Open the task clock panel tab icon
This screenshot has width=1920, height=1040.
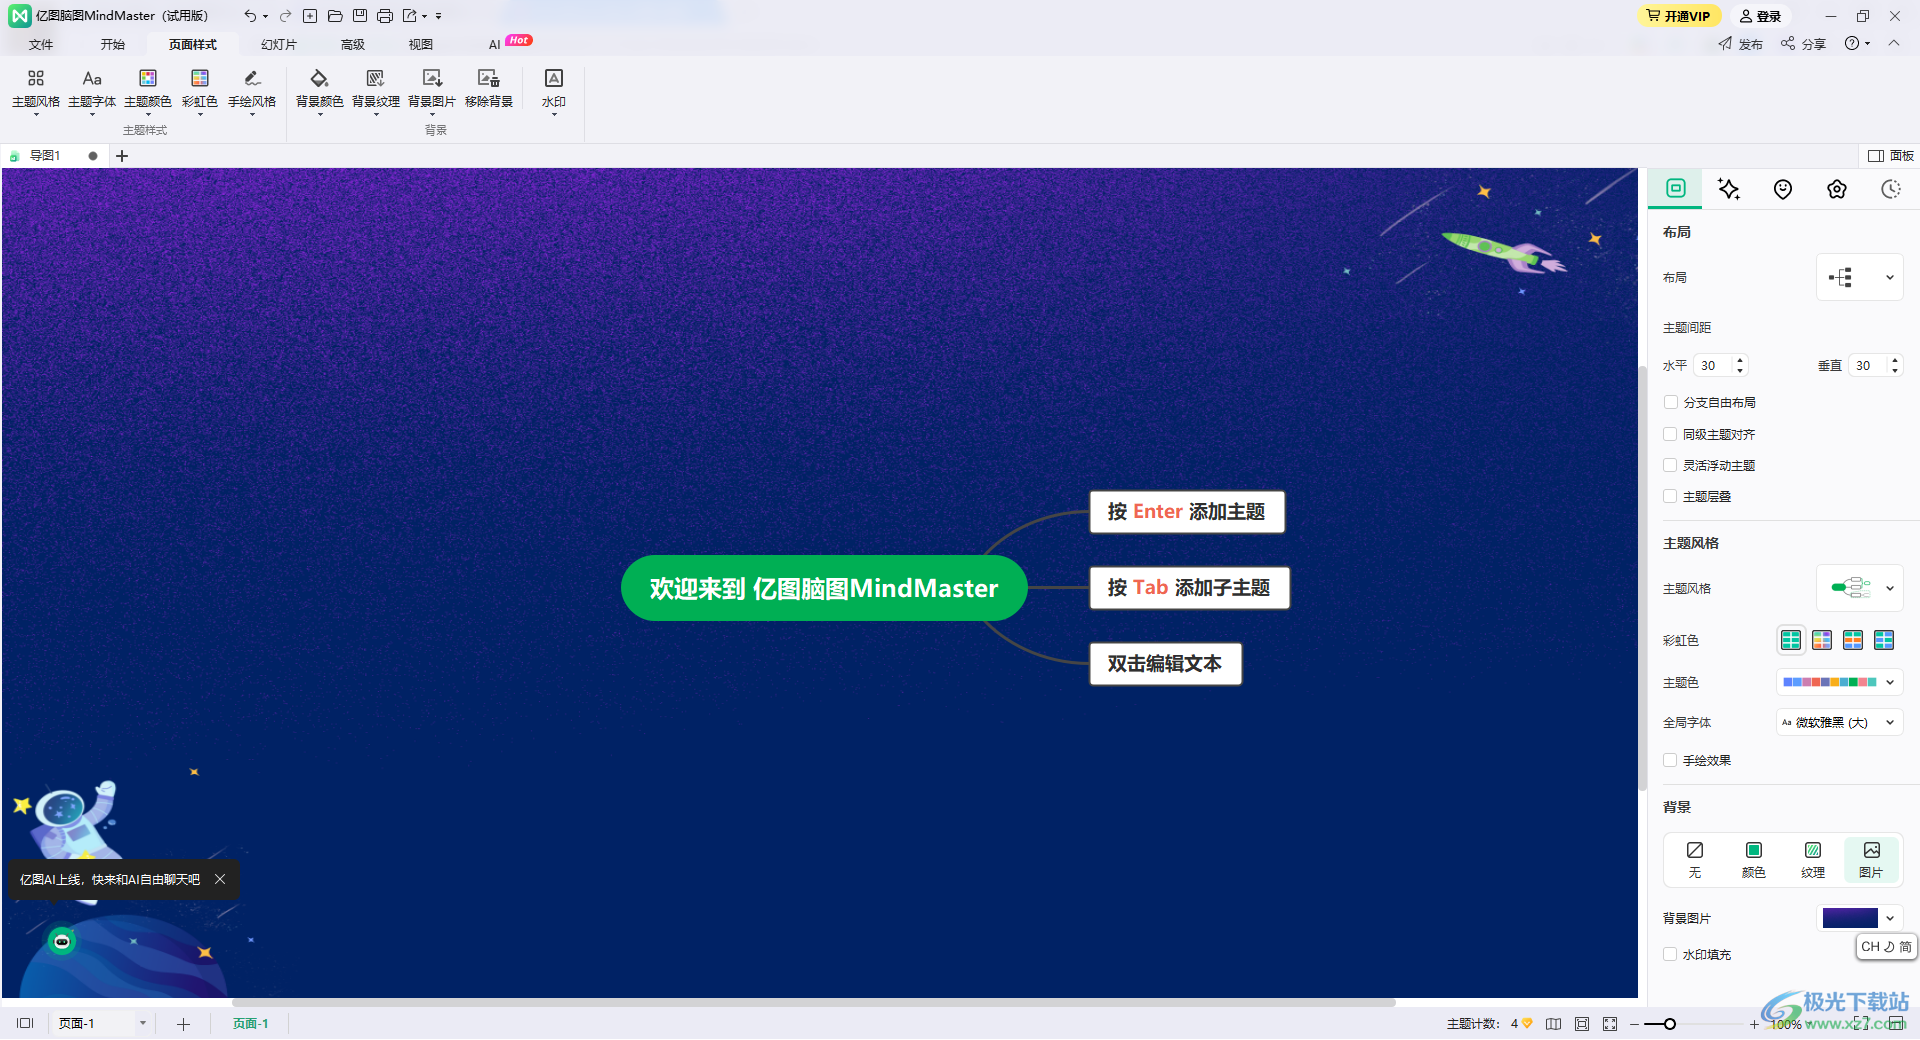[x=1891, y=189]
